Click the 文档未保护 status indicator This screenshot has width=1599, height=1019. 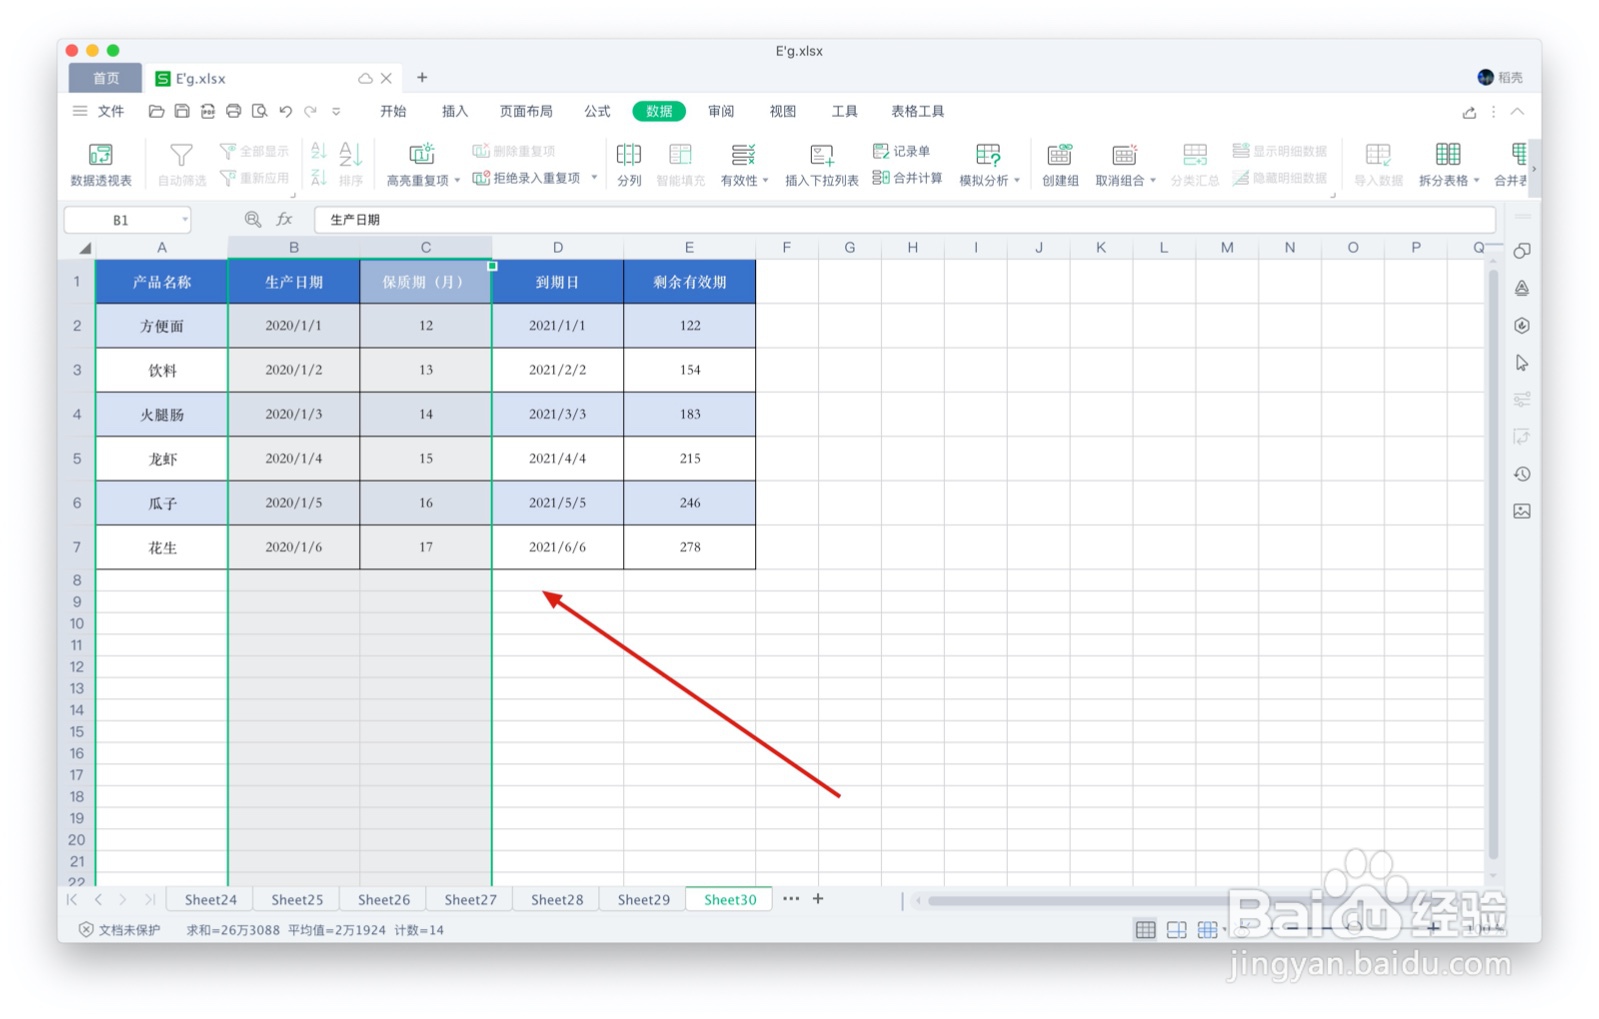click(119, 930)
